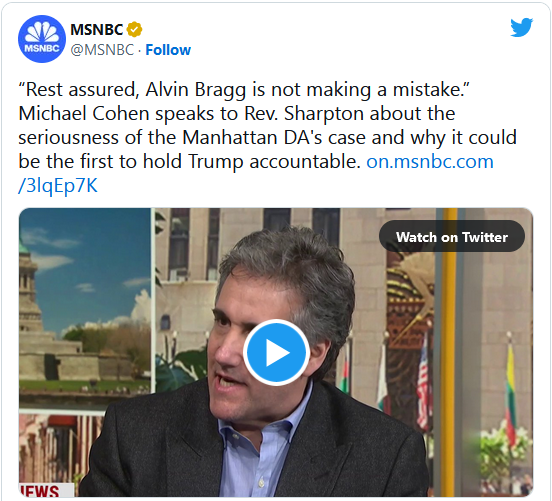Play the video with the blue play button
The width and height of the screenshot is (552, 501).
[276, 352]
